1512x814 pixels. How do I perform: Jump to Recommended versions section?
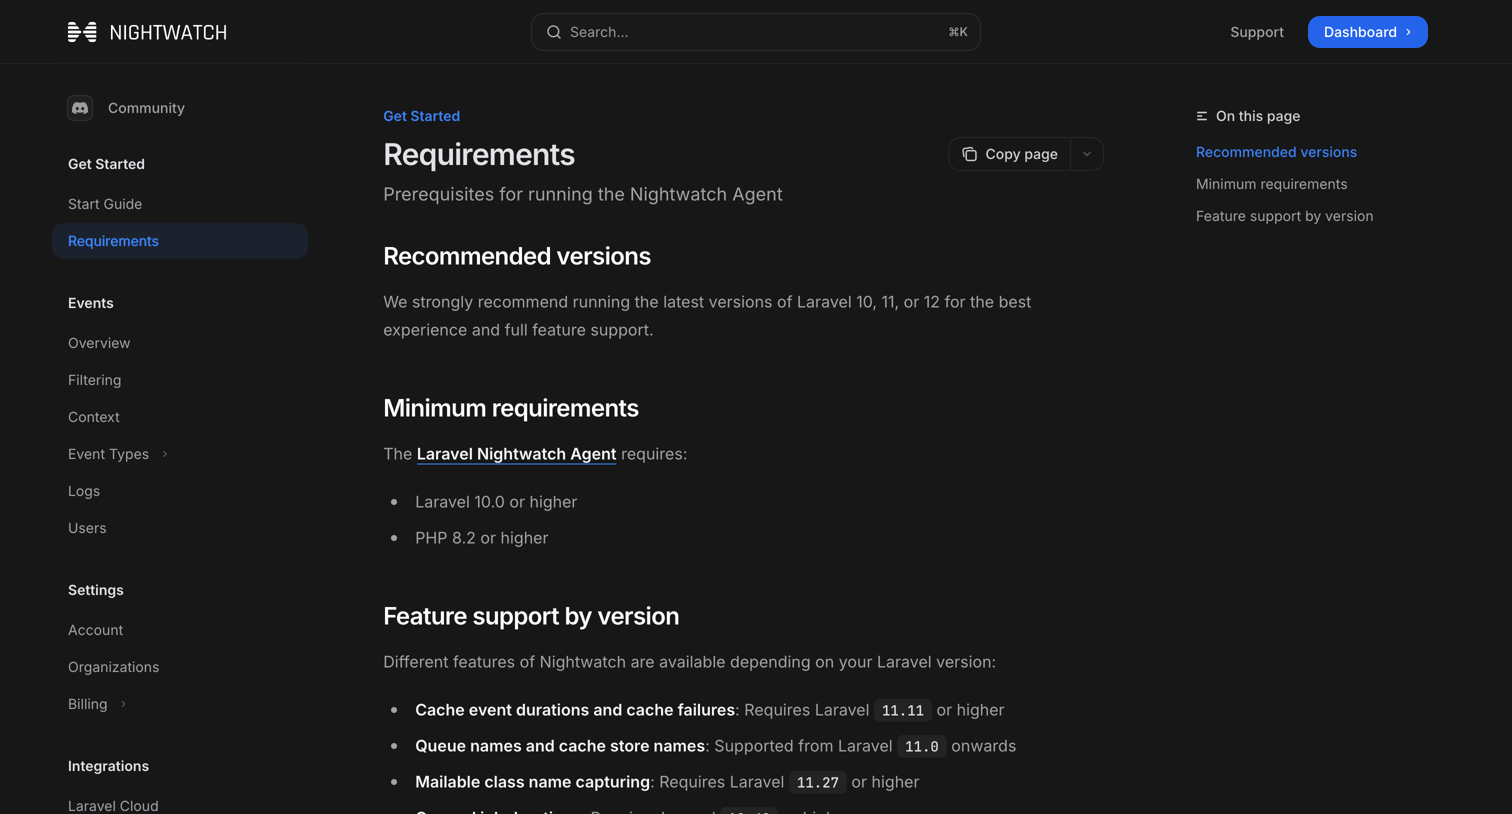1276,152
